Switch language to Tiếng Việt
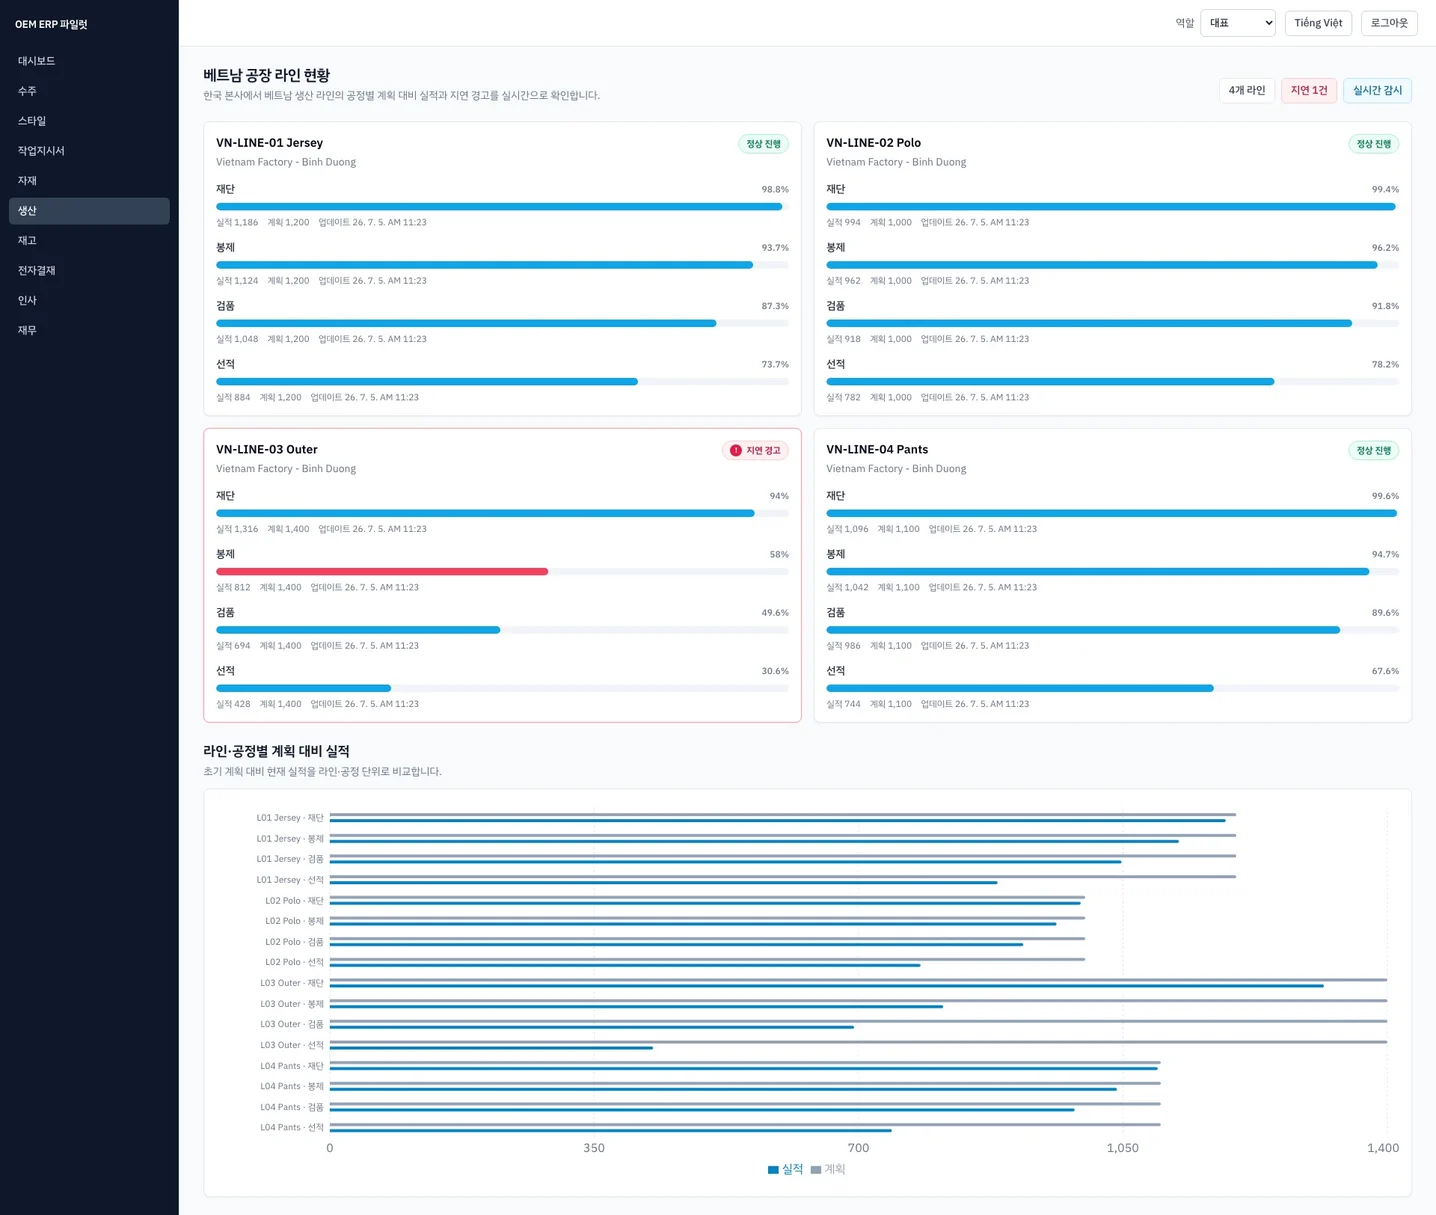Screen dimensions: 1436x1215 coord(1318,23)
